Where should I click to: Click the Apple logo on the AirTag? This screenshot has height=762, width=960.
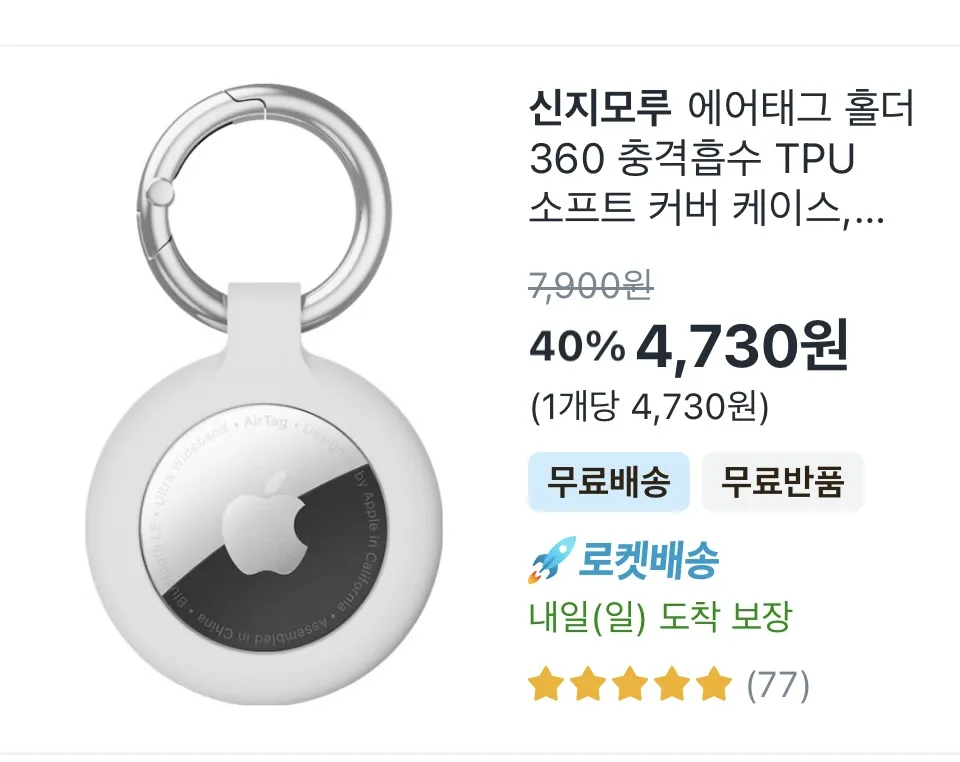(265, 524)
